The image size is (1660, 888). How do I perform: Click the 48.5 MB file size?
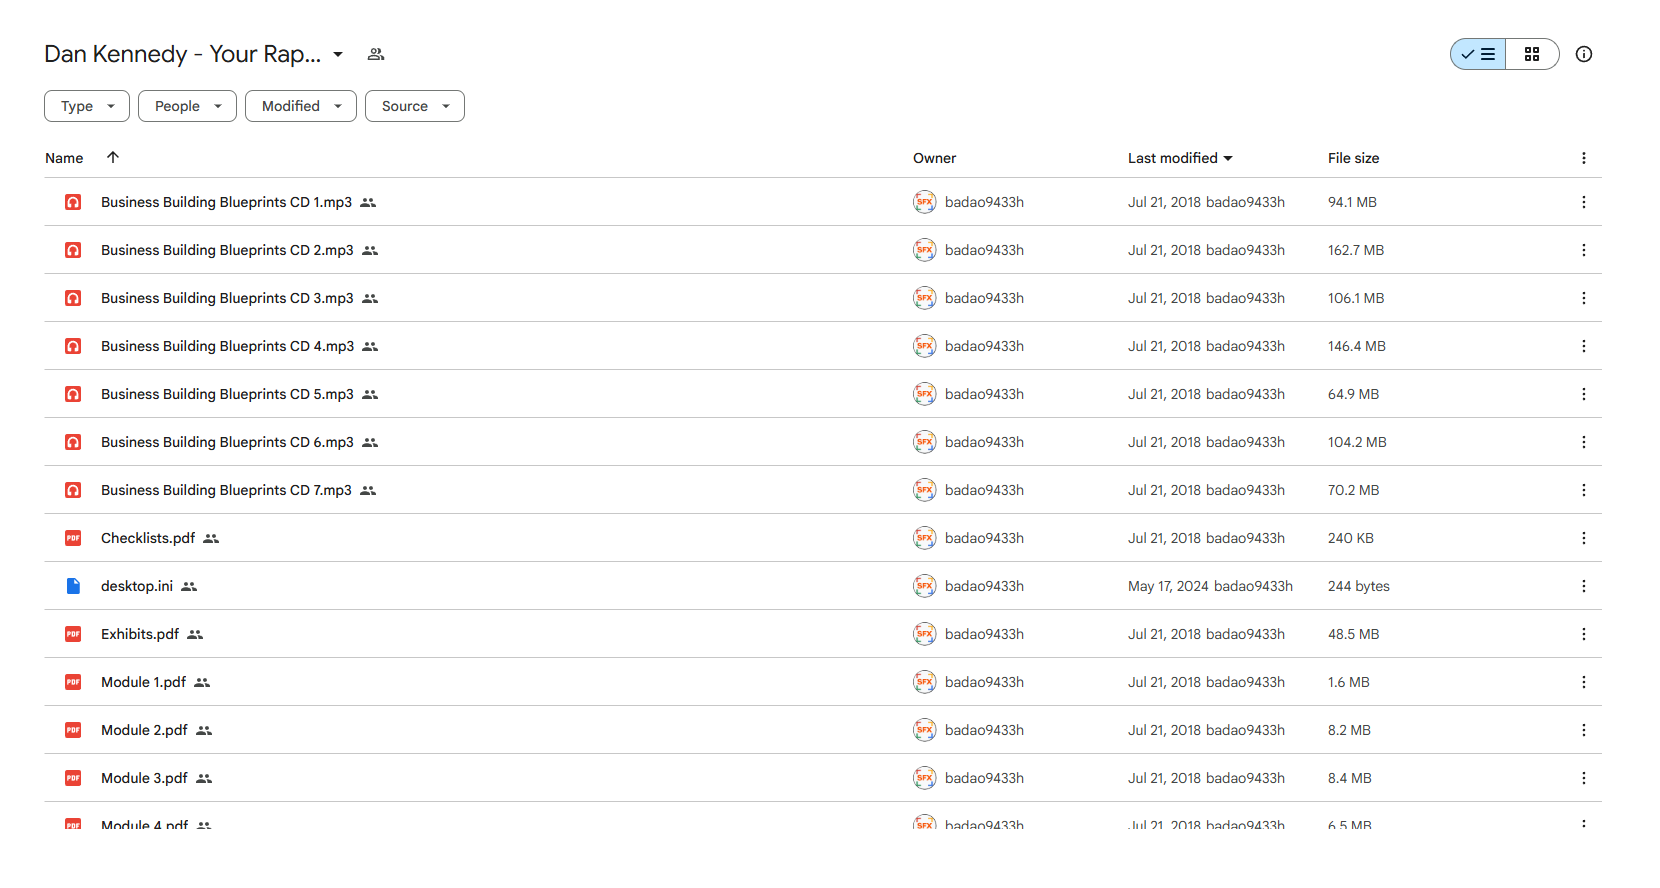[1353, 634]
